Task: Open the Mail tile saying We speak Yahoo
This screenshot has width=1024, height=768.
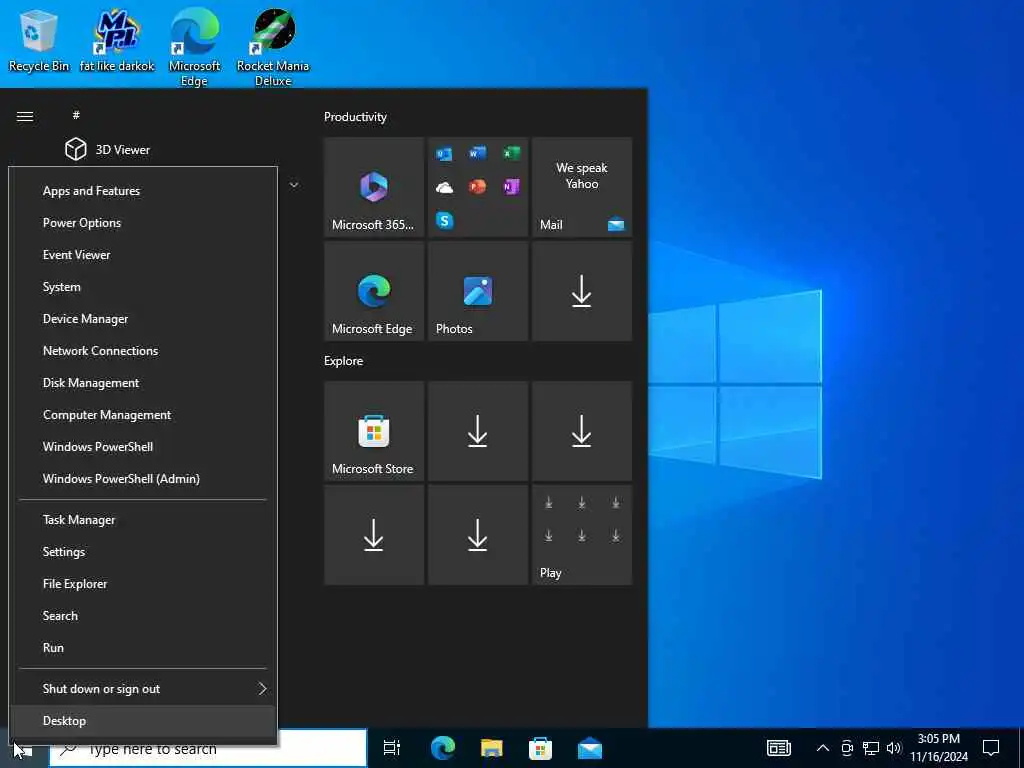Action: [582, 187]
